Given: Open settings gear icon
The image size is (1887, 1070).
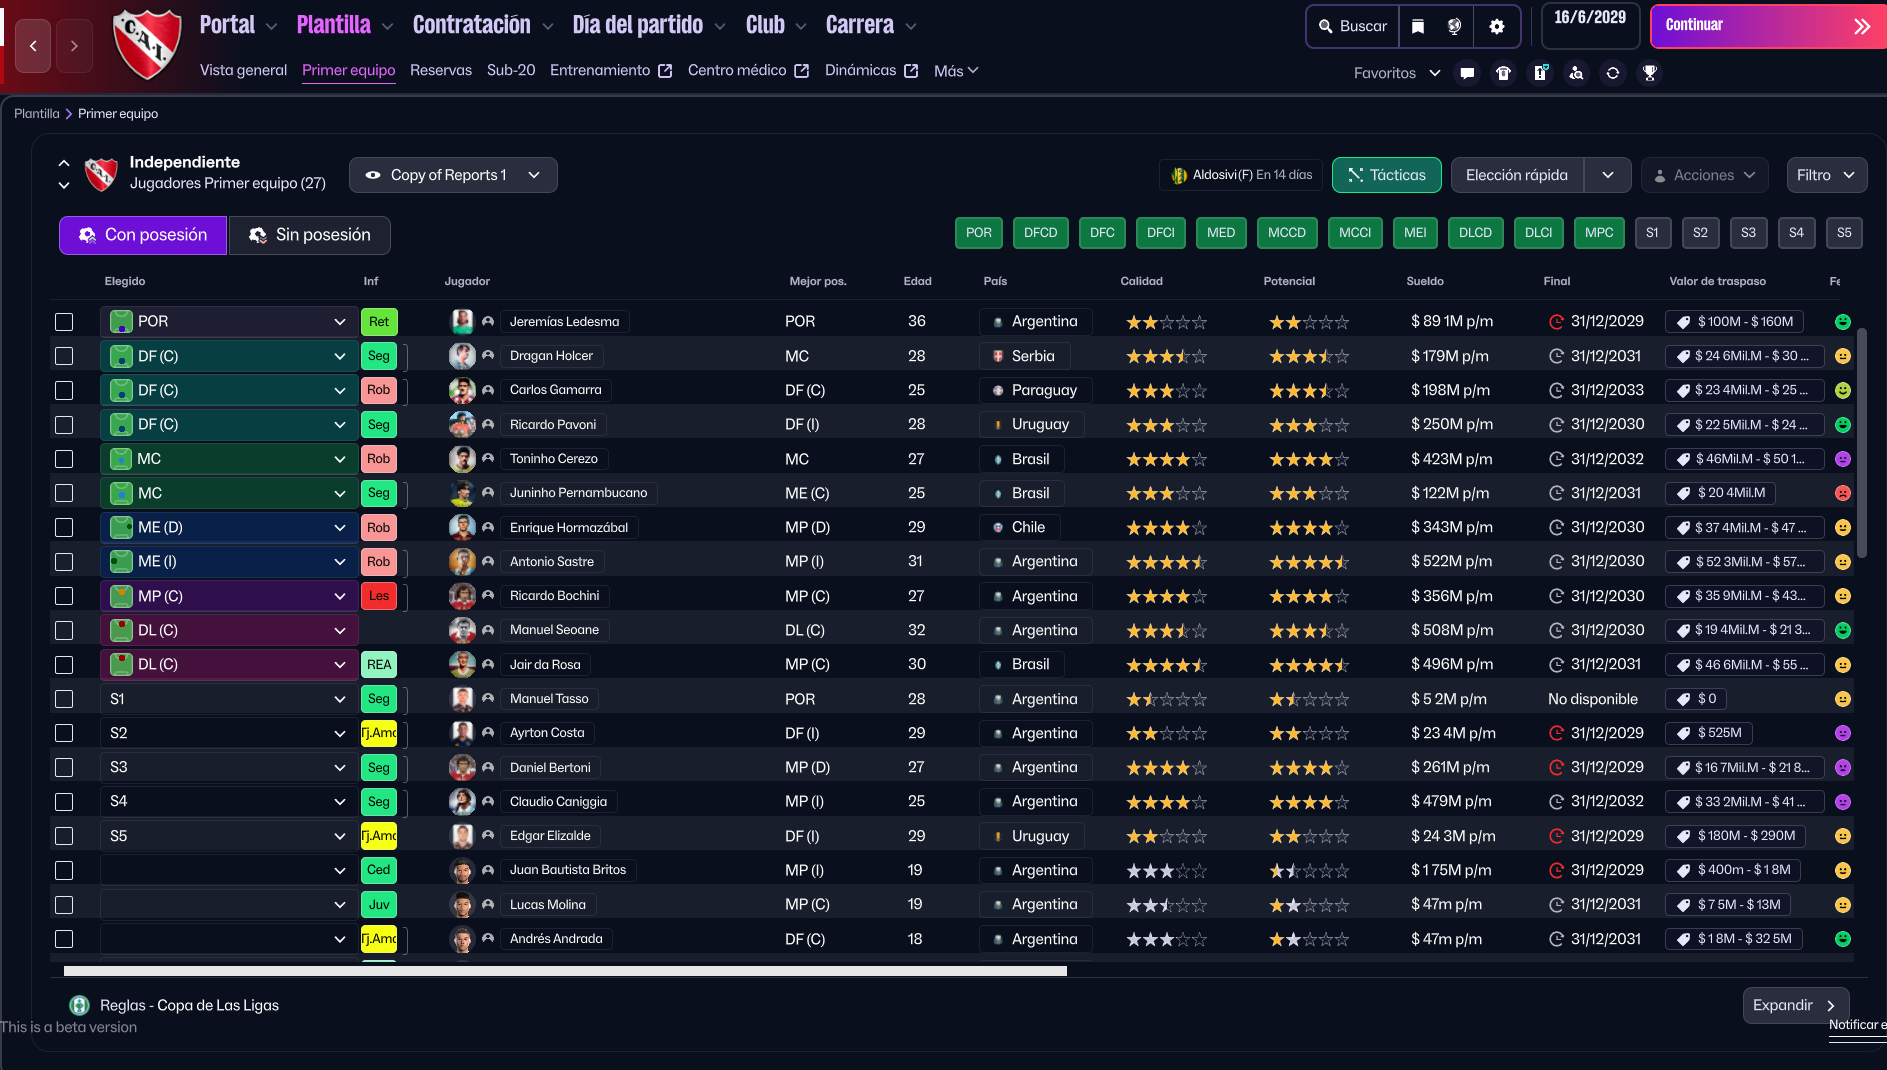Looking at the screenshot, I should coord(1496,26).
